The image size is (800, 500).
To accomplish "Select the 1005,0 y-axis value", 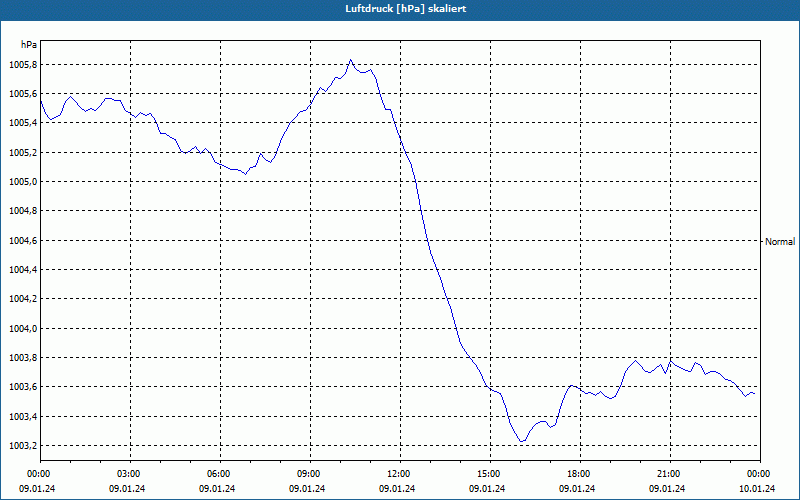I will (23, 182).
